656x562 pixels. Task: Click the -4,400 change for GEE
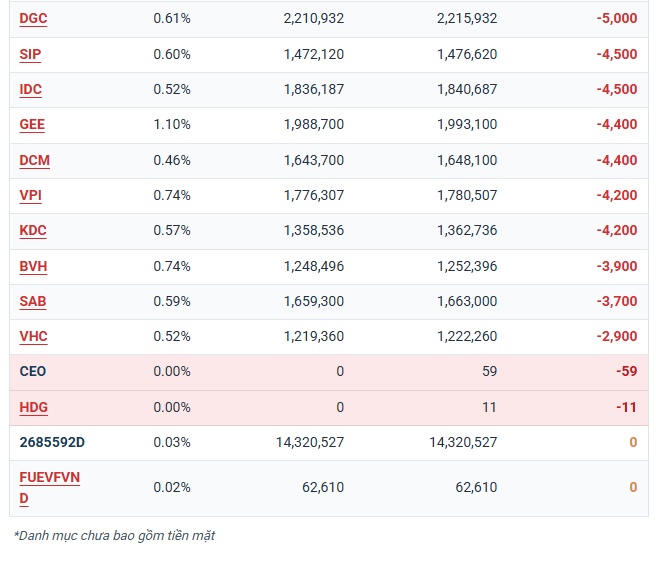tap(617, 125)
